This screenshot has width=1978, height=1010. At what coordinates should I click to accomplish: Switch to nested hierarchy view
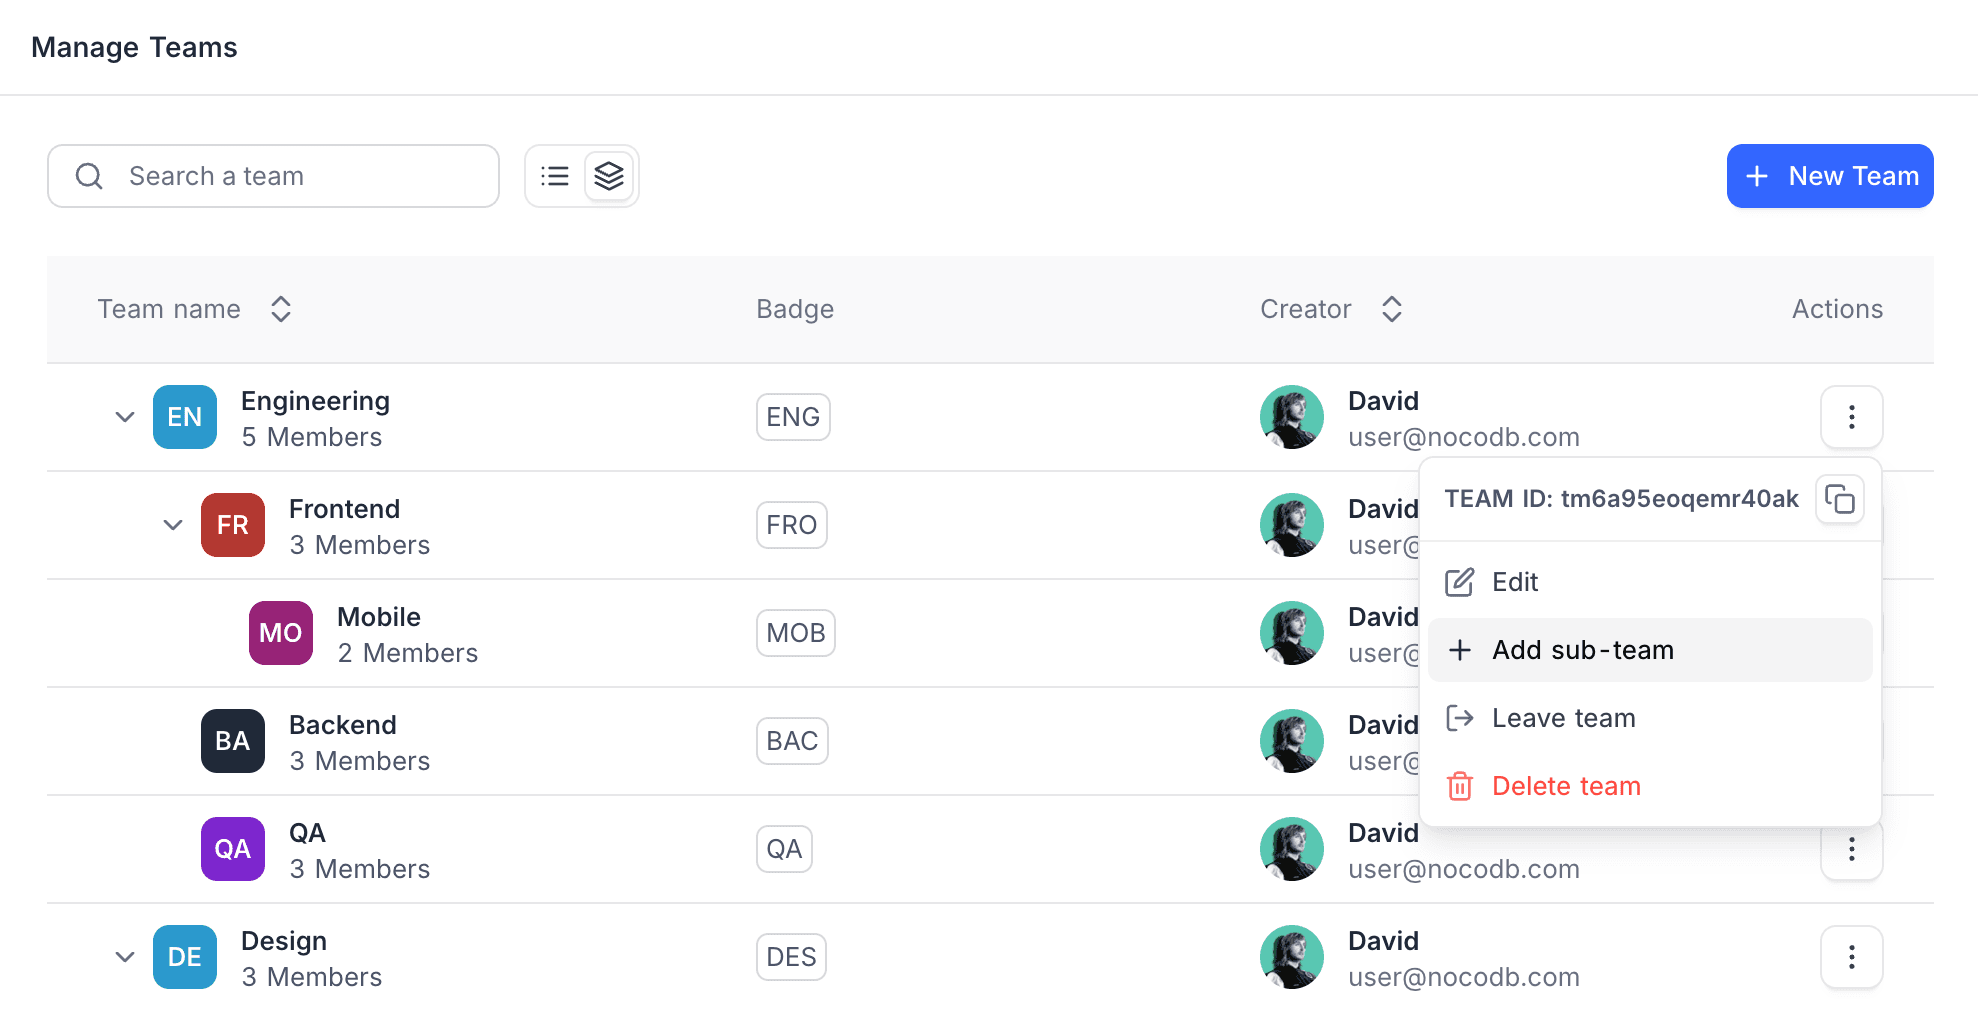[609, 176]
